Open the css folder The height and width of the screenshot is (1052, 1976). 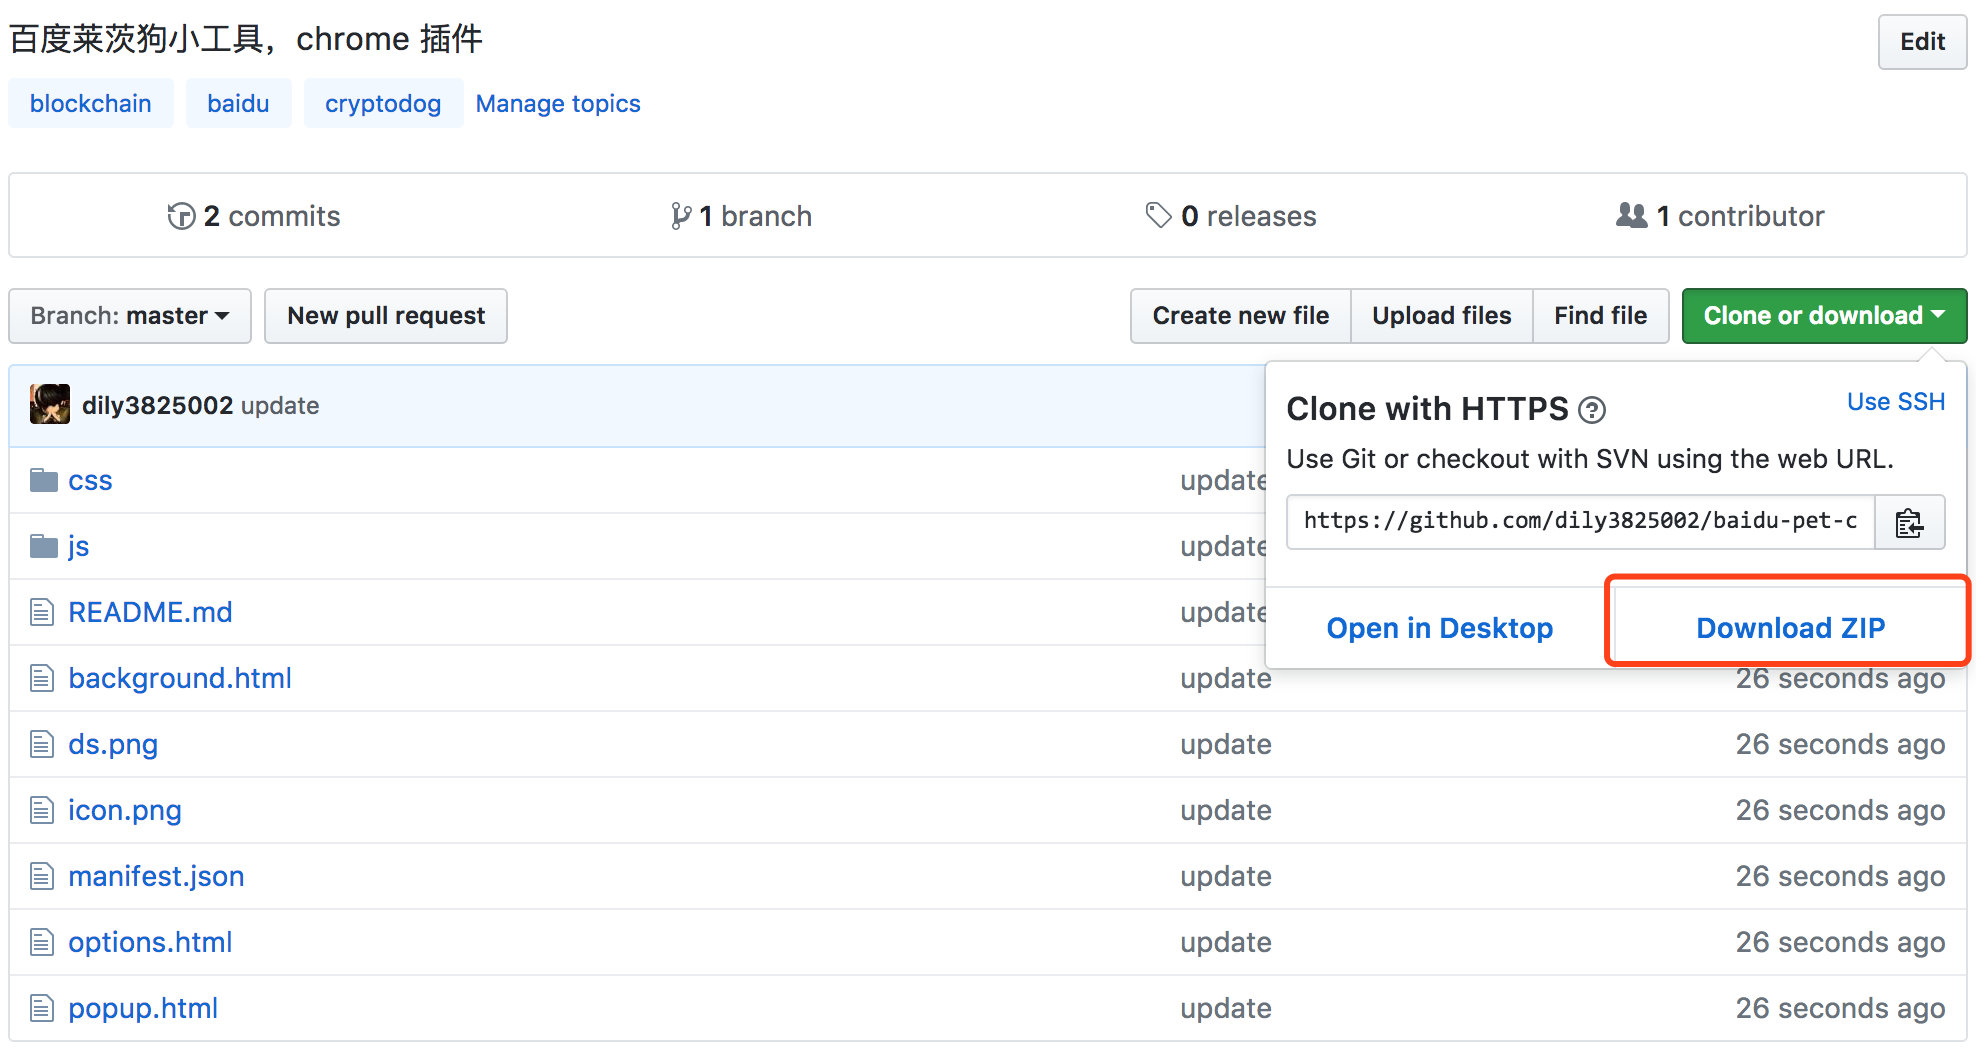click(x=90, y=481)
